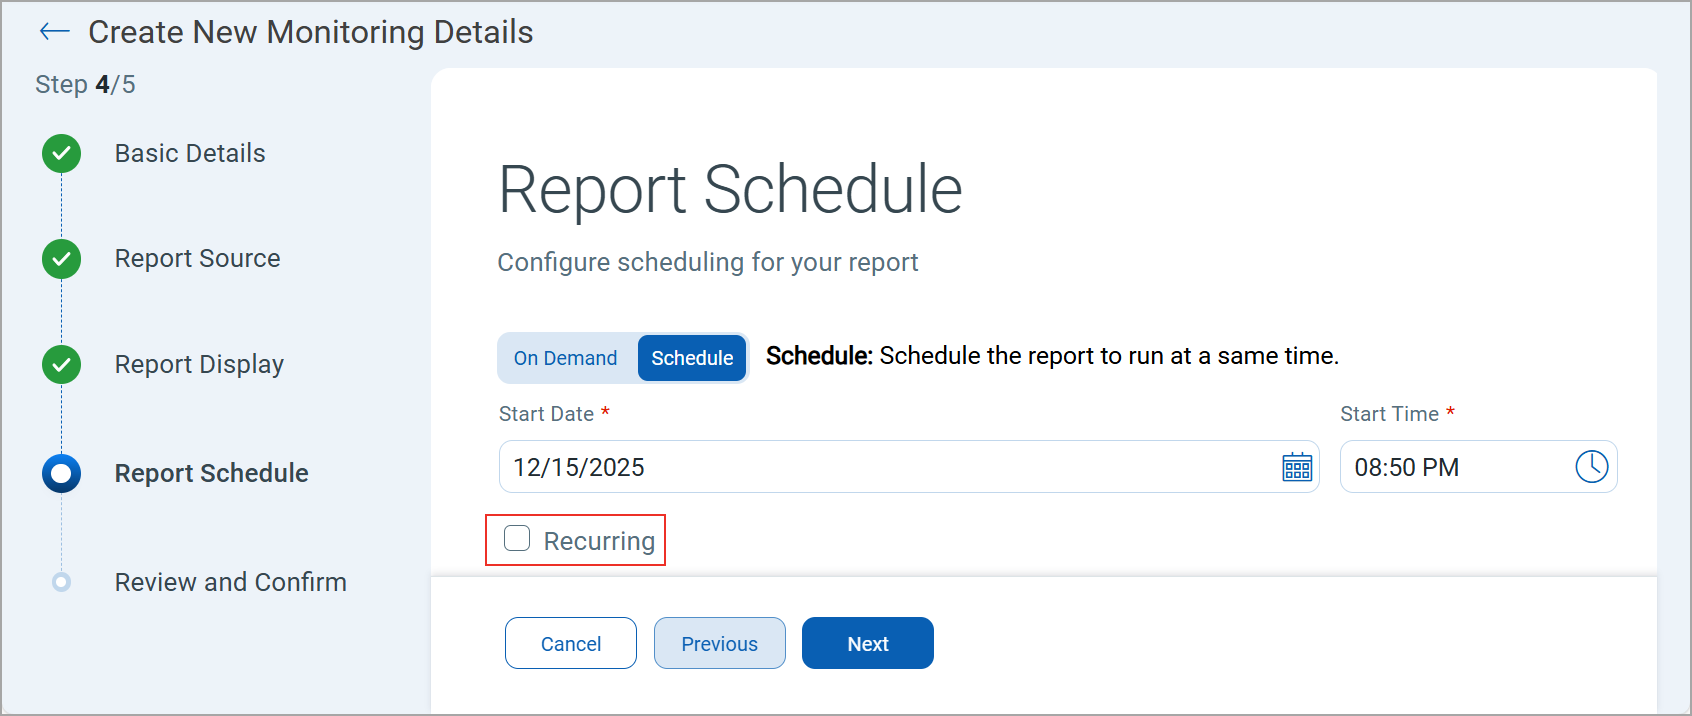Select the Review and Confirm step

pos(230,582)
